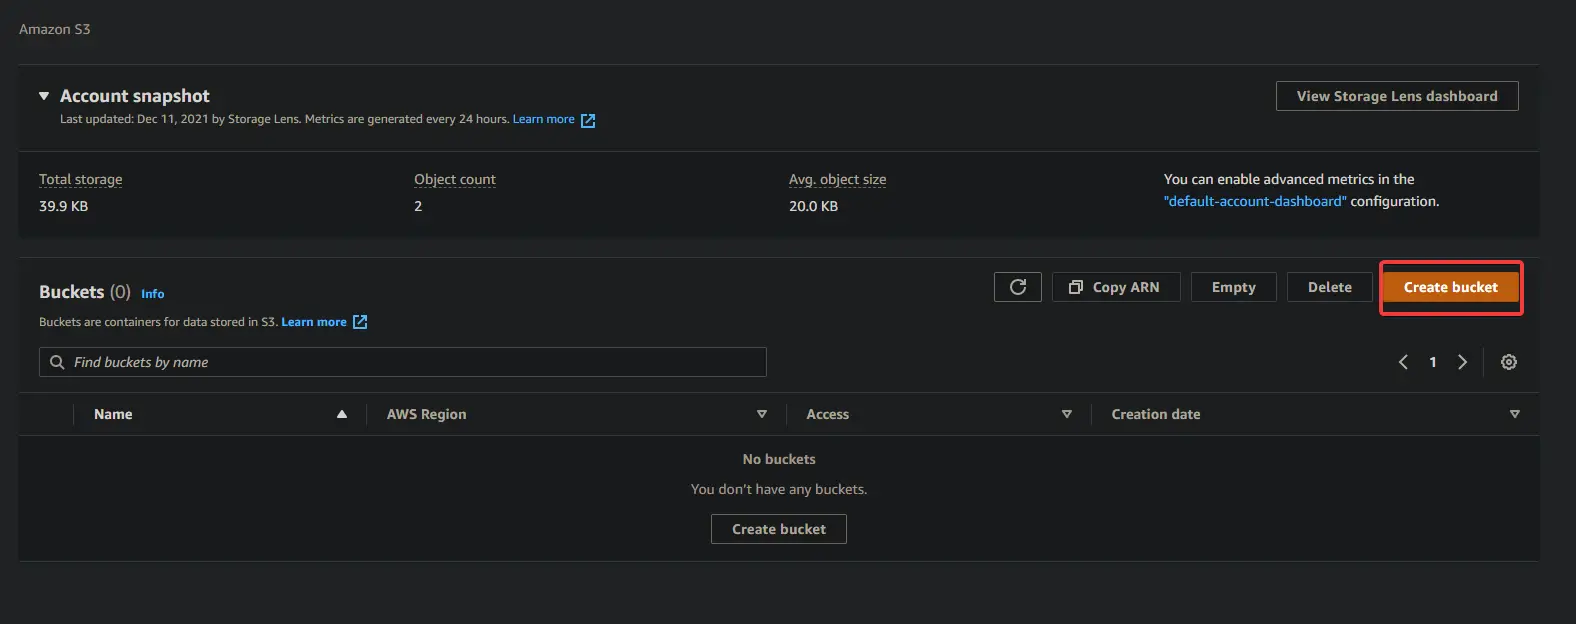Screen dimensions: 1576x624
Task: Sort the Creation date column arrow
Action: pyautogui.click(x=1515, y=414)
